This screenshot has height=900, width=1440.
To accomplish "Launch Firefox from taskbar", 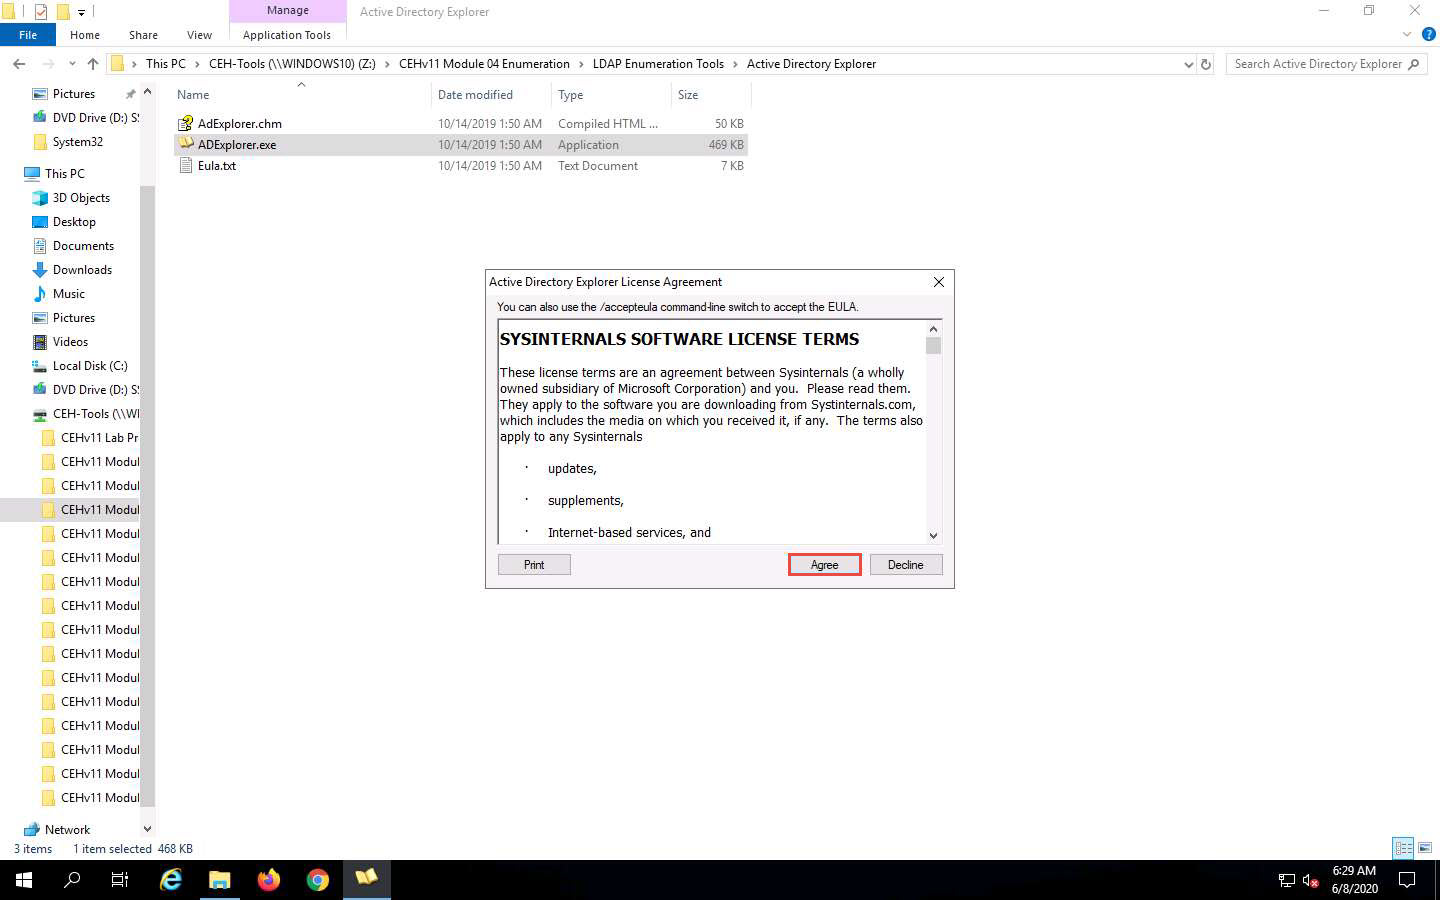I will (269, 880).
